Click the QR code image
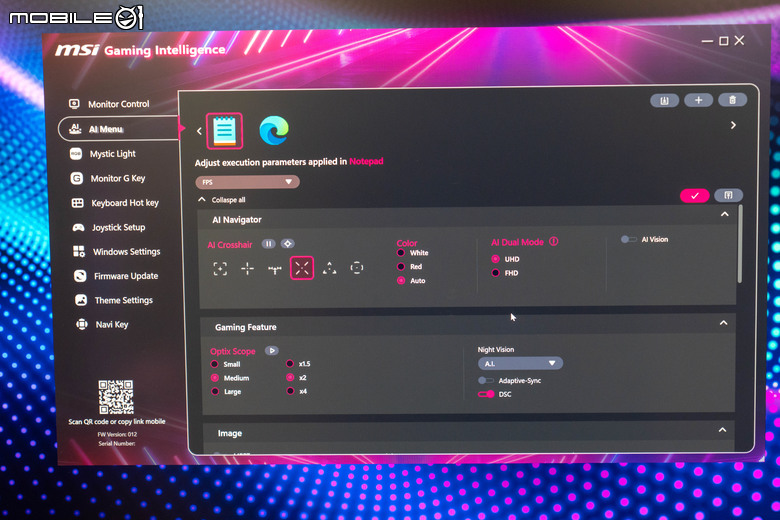780x520 pixels. pyautogui.click(x=116, y=397)
